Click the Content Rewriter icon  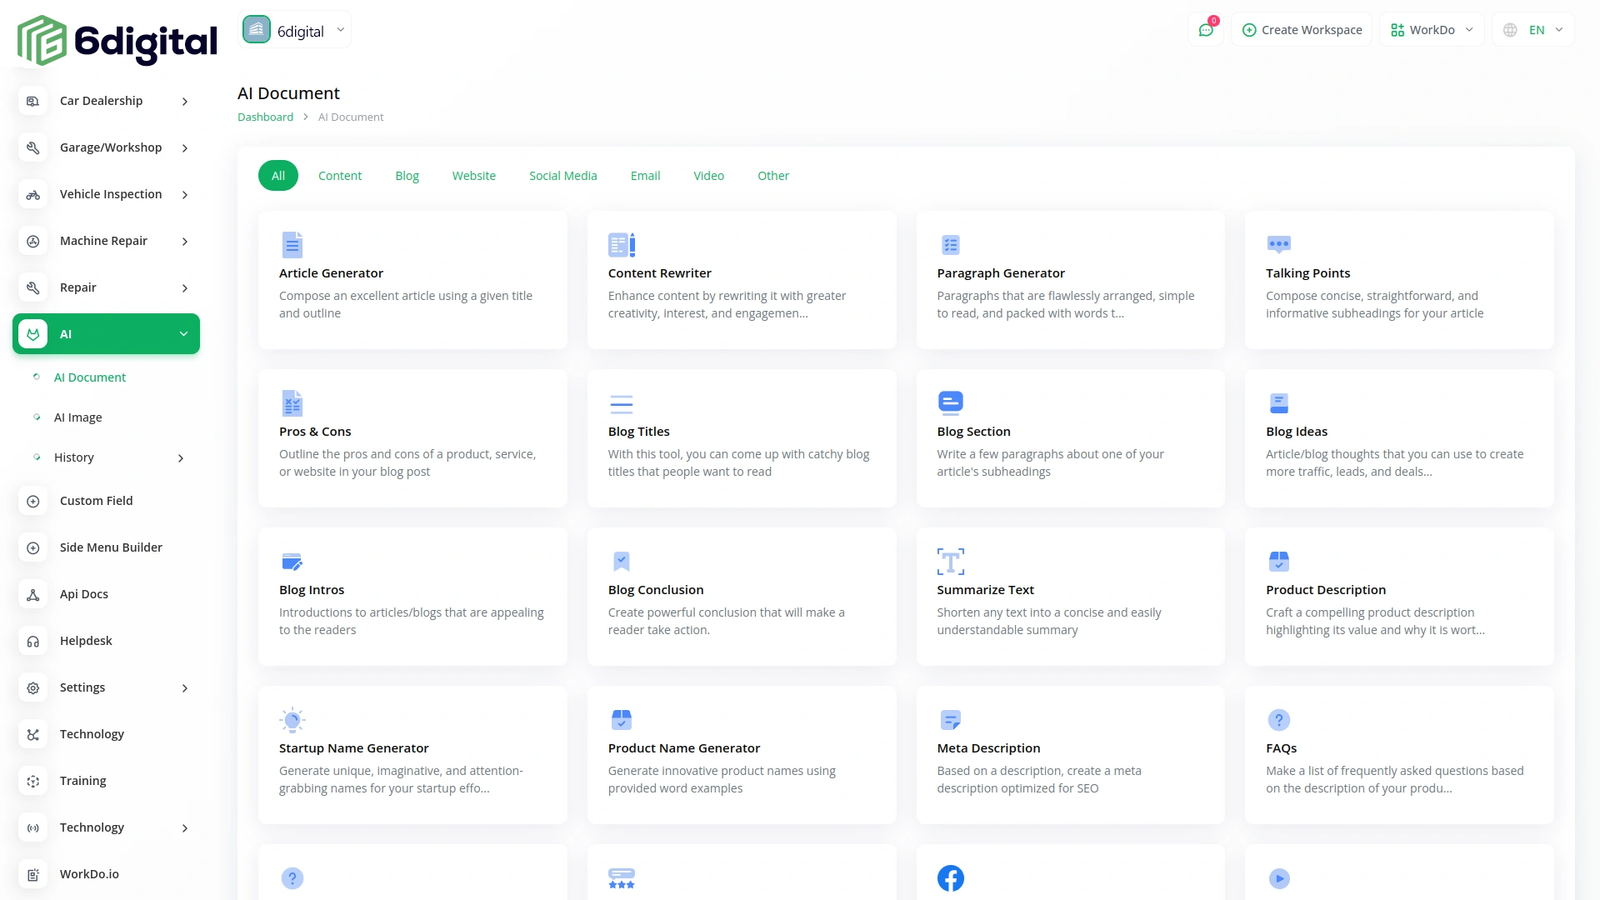621,244
